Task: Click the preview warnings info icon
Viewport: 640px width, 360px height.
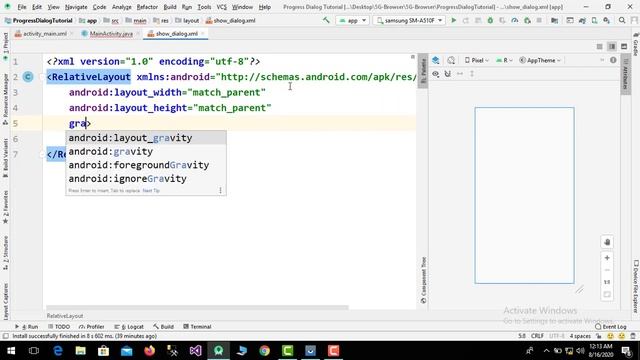Action: coord(613,60)
